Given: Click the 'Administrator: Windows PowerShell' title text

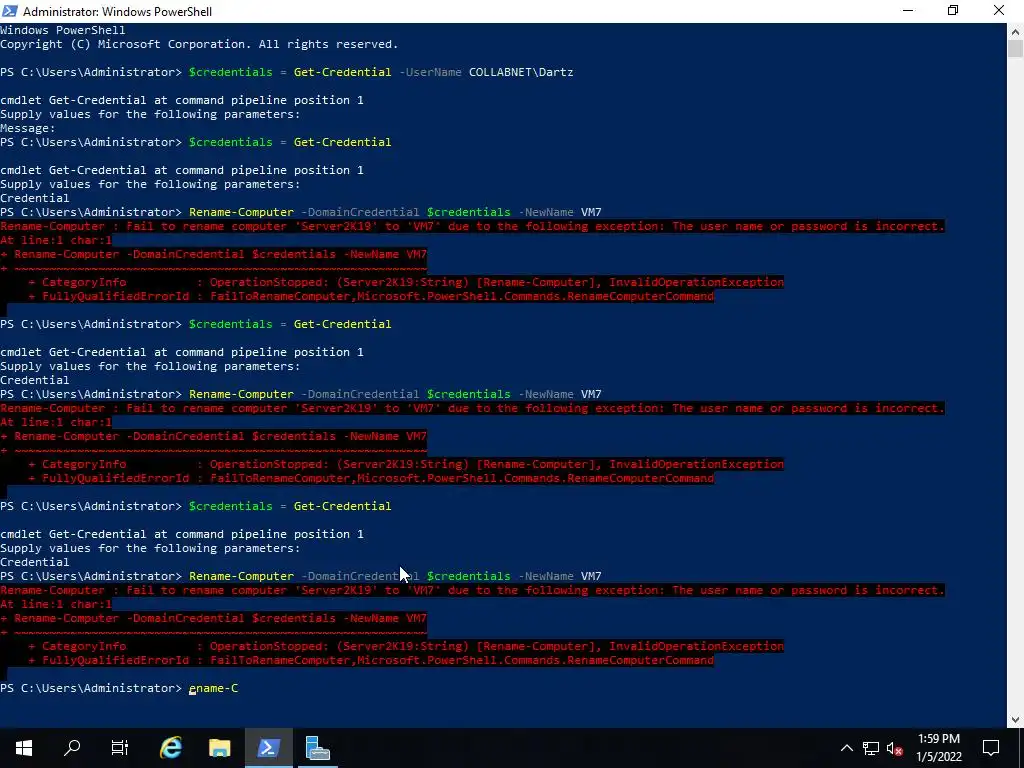Looking at the screenshot, I should coord(118,12).
